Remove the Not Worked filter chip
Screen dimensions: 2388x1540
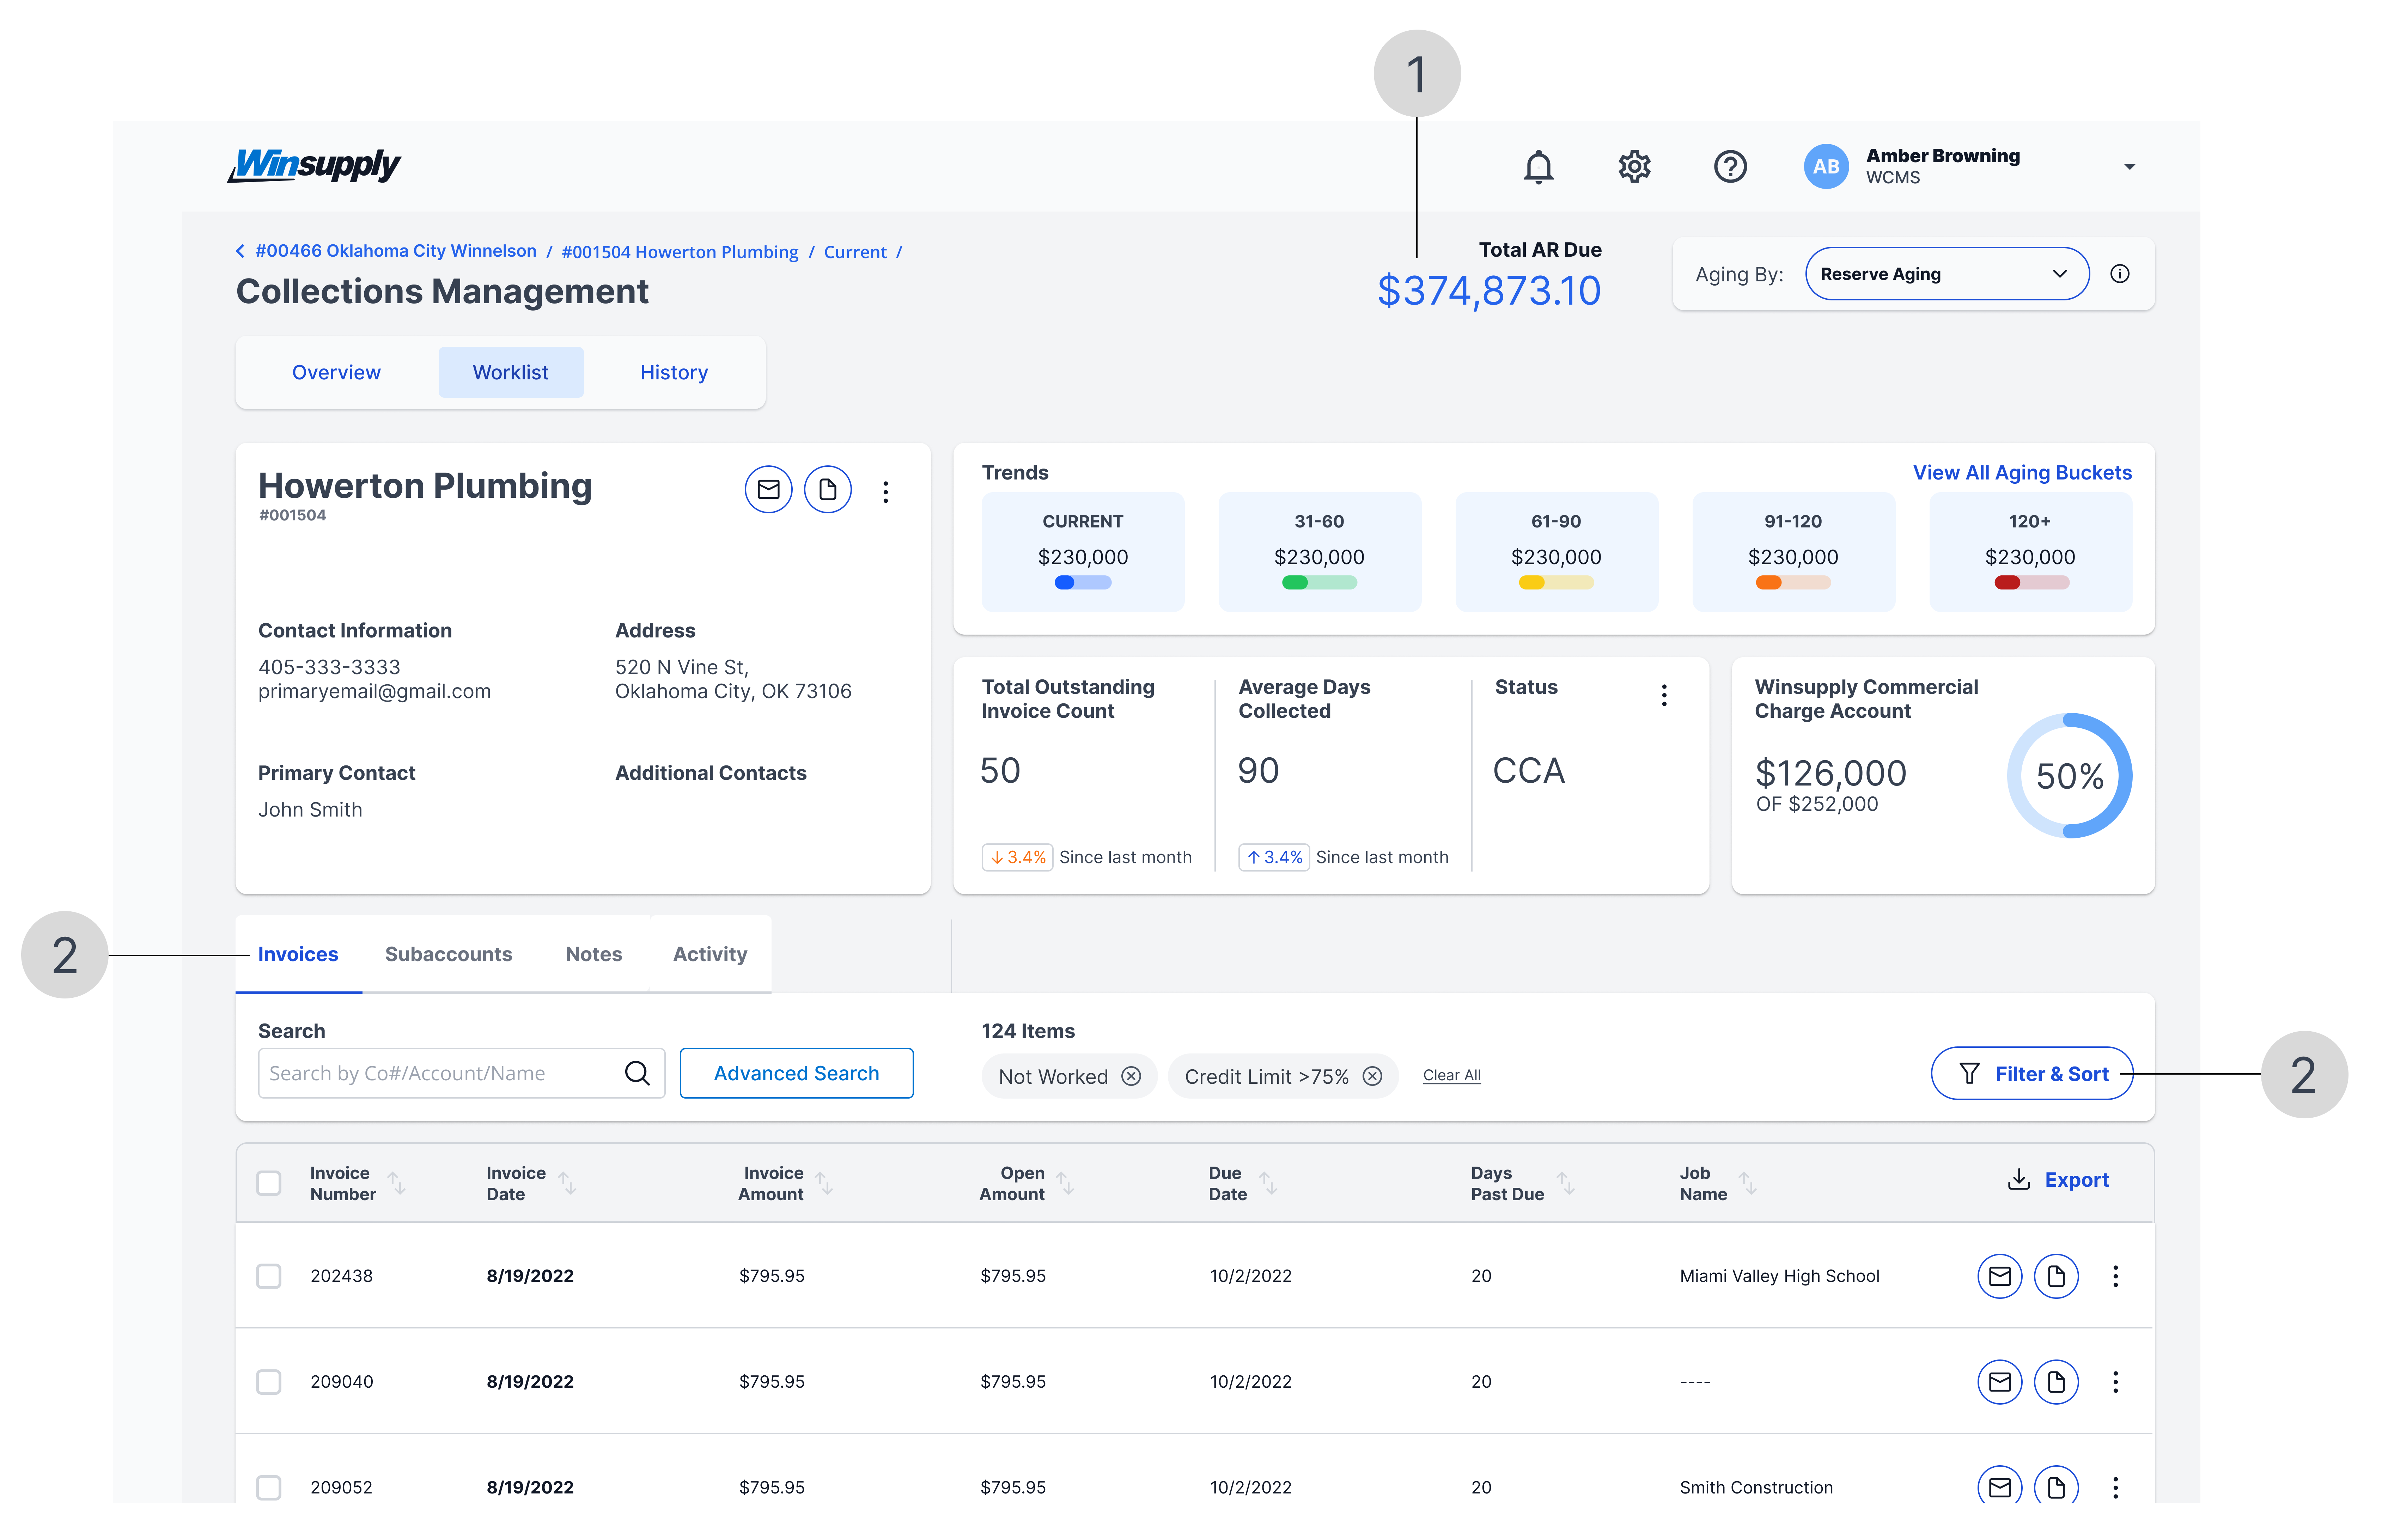(x=1131, y=1076)
